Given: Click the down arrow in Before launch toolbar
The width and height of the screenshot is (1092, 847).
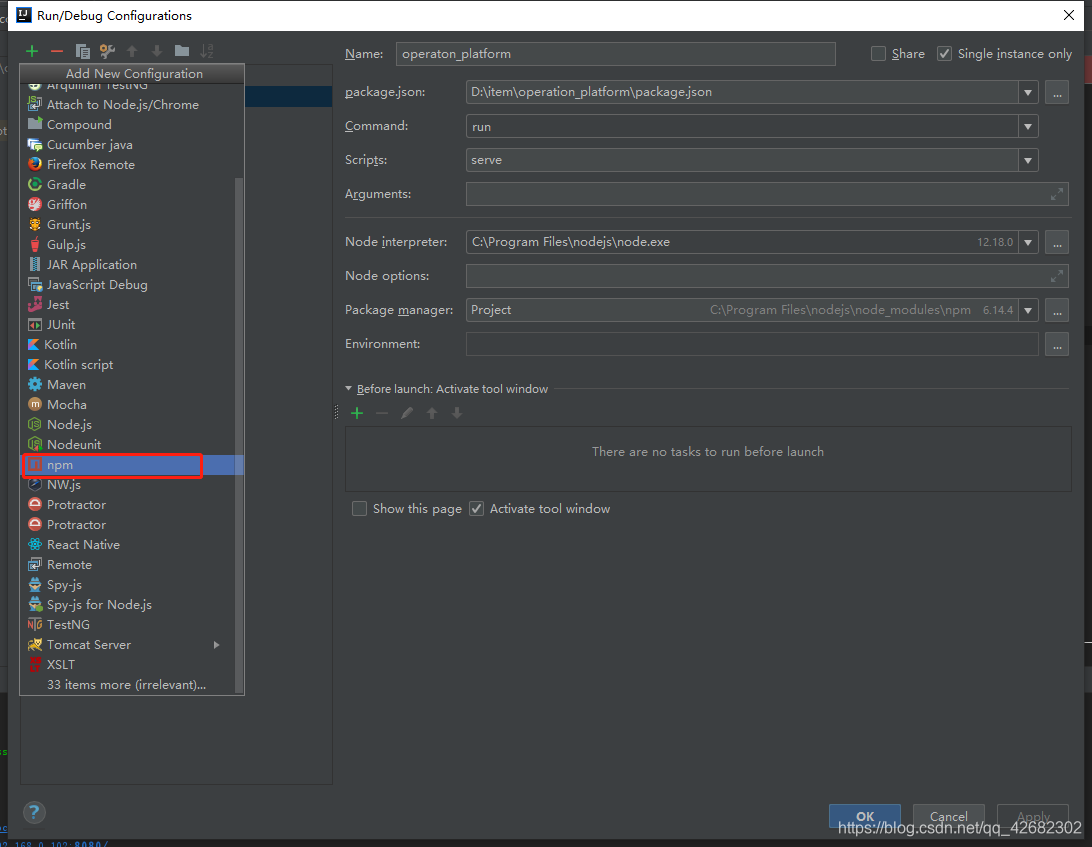Looking at the screenshot, I should click(x=457, y=413).
